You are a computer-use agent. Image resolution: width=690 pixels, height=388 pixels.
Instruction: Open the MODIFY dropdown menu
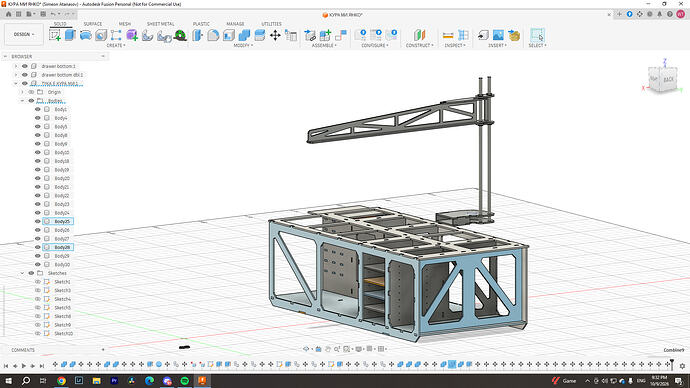coord(243,45)
